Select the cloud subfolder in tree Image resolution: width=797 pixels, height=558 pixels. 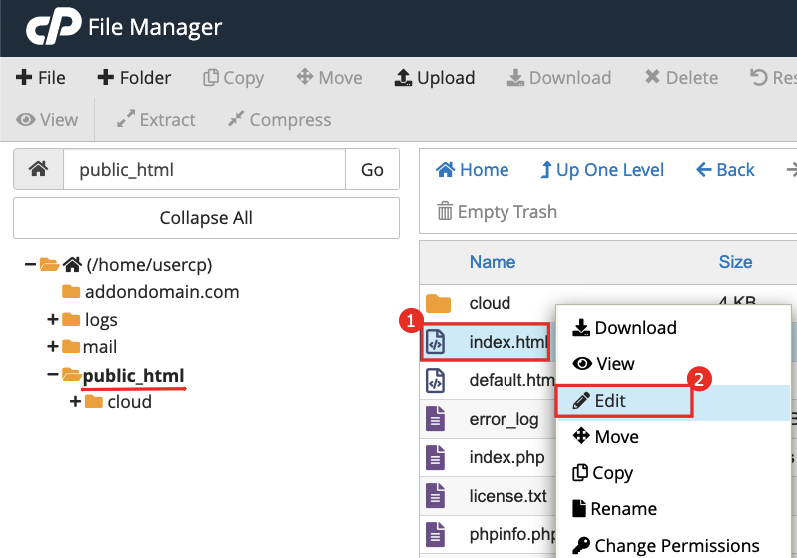130,402
